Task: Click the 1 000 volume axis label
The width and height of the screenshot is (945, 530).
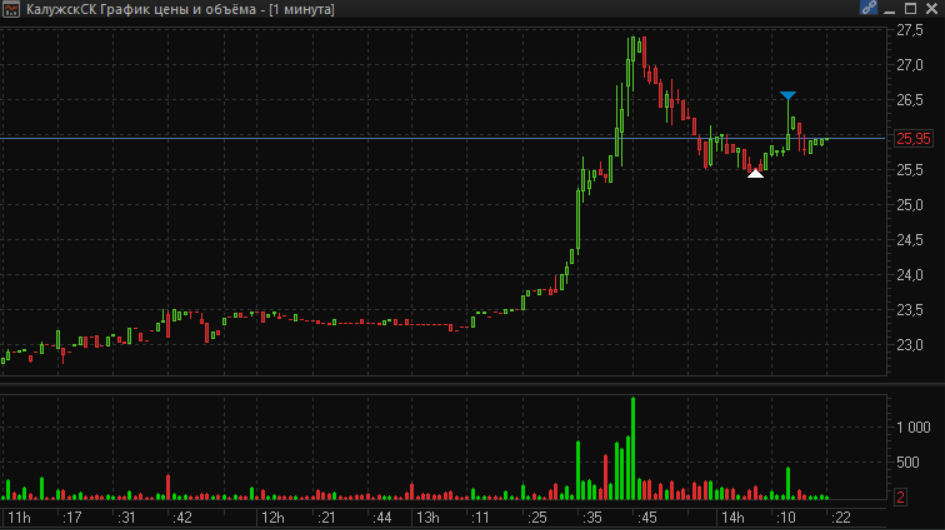Action: [914, 427]
